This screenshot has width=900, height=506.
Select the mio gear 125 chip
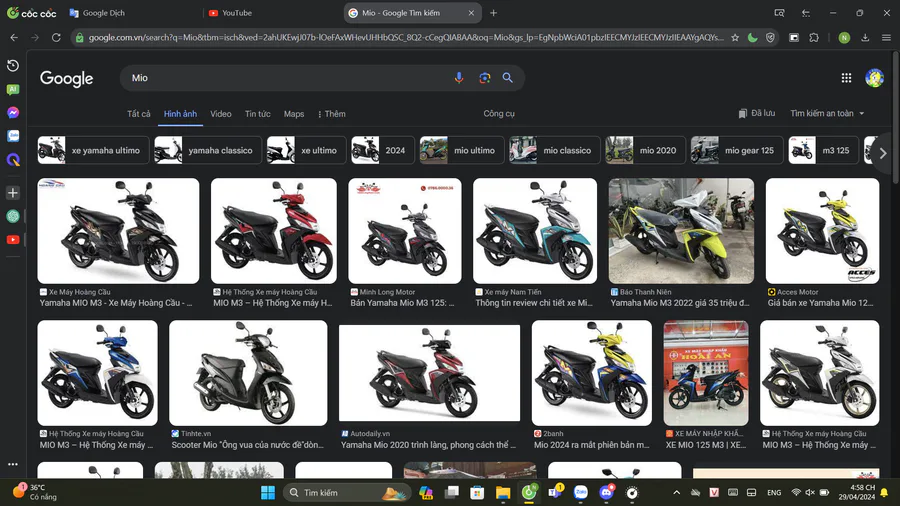click(737, 150)
